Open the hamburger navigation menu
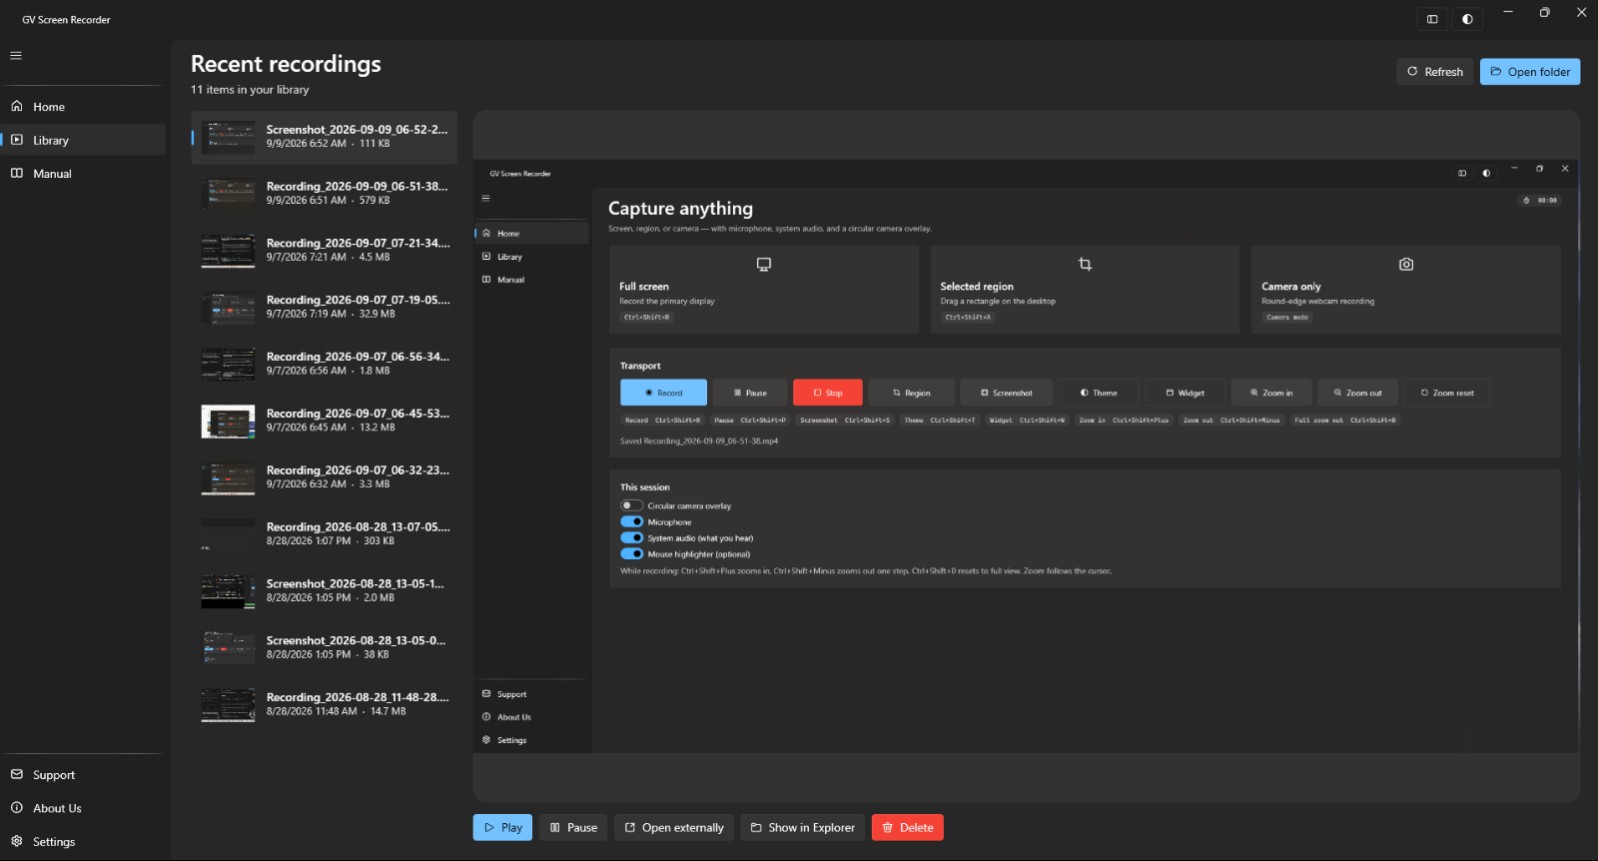 point(16,56)
